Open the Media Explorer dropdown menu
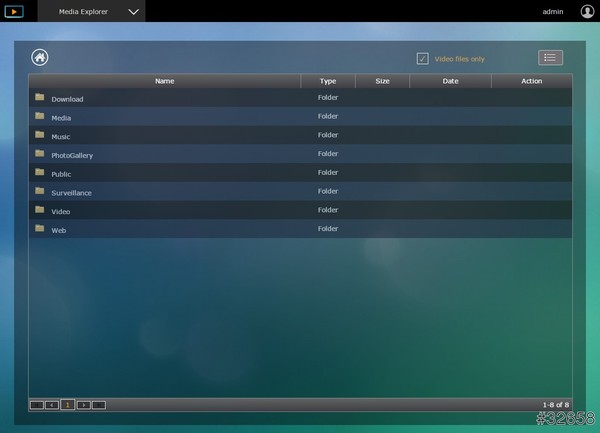Viewport: 600px width, 433px height. point(91,11)
